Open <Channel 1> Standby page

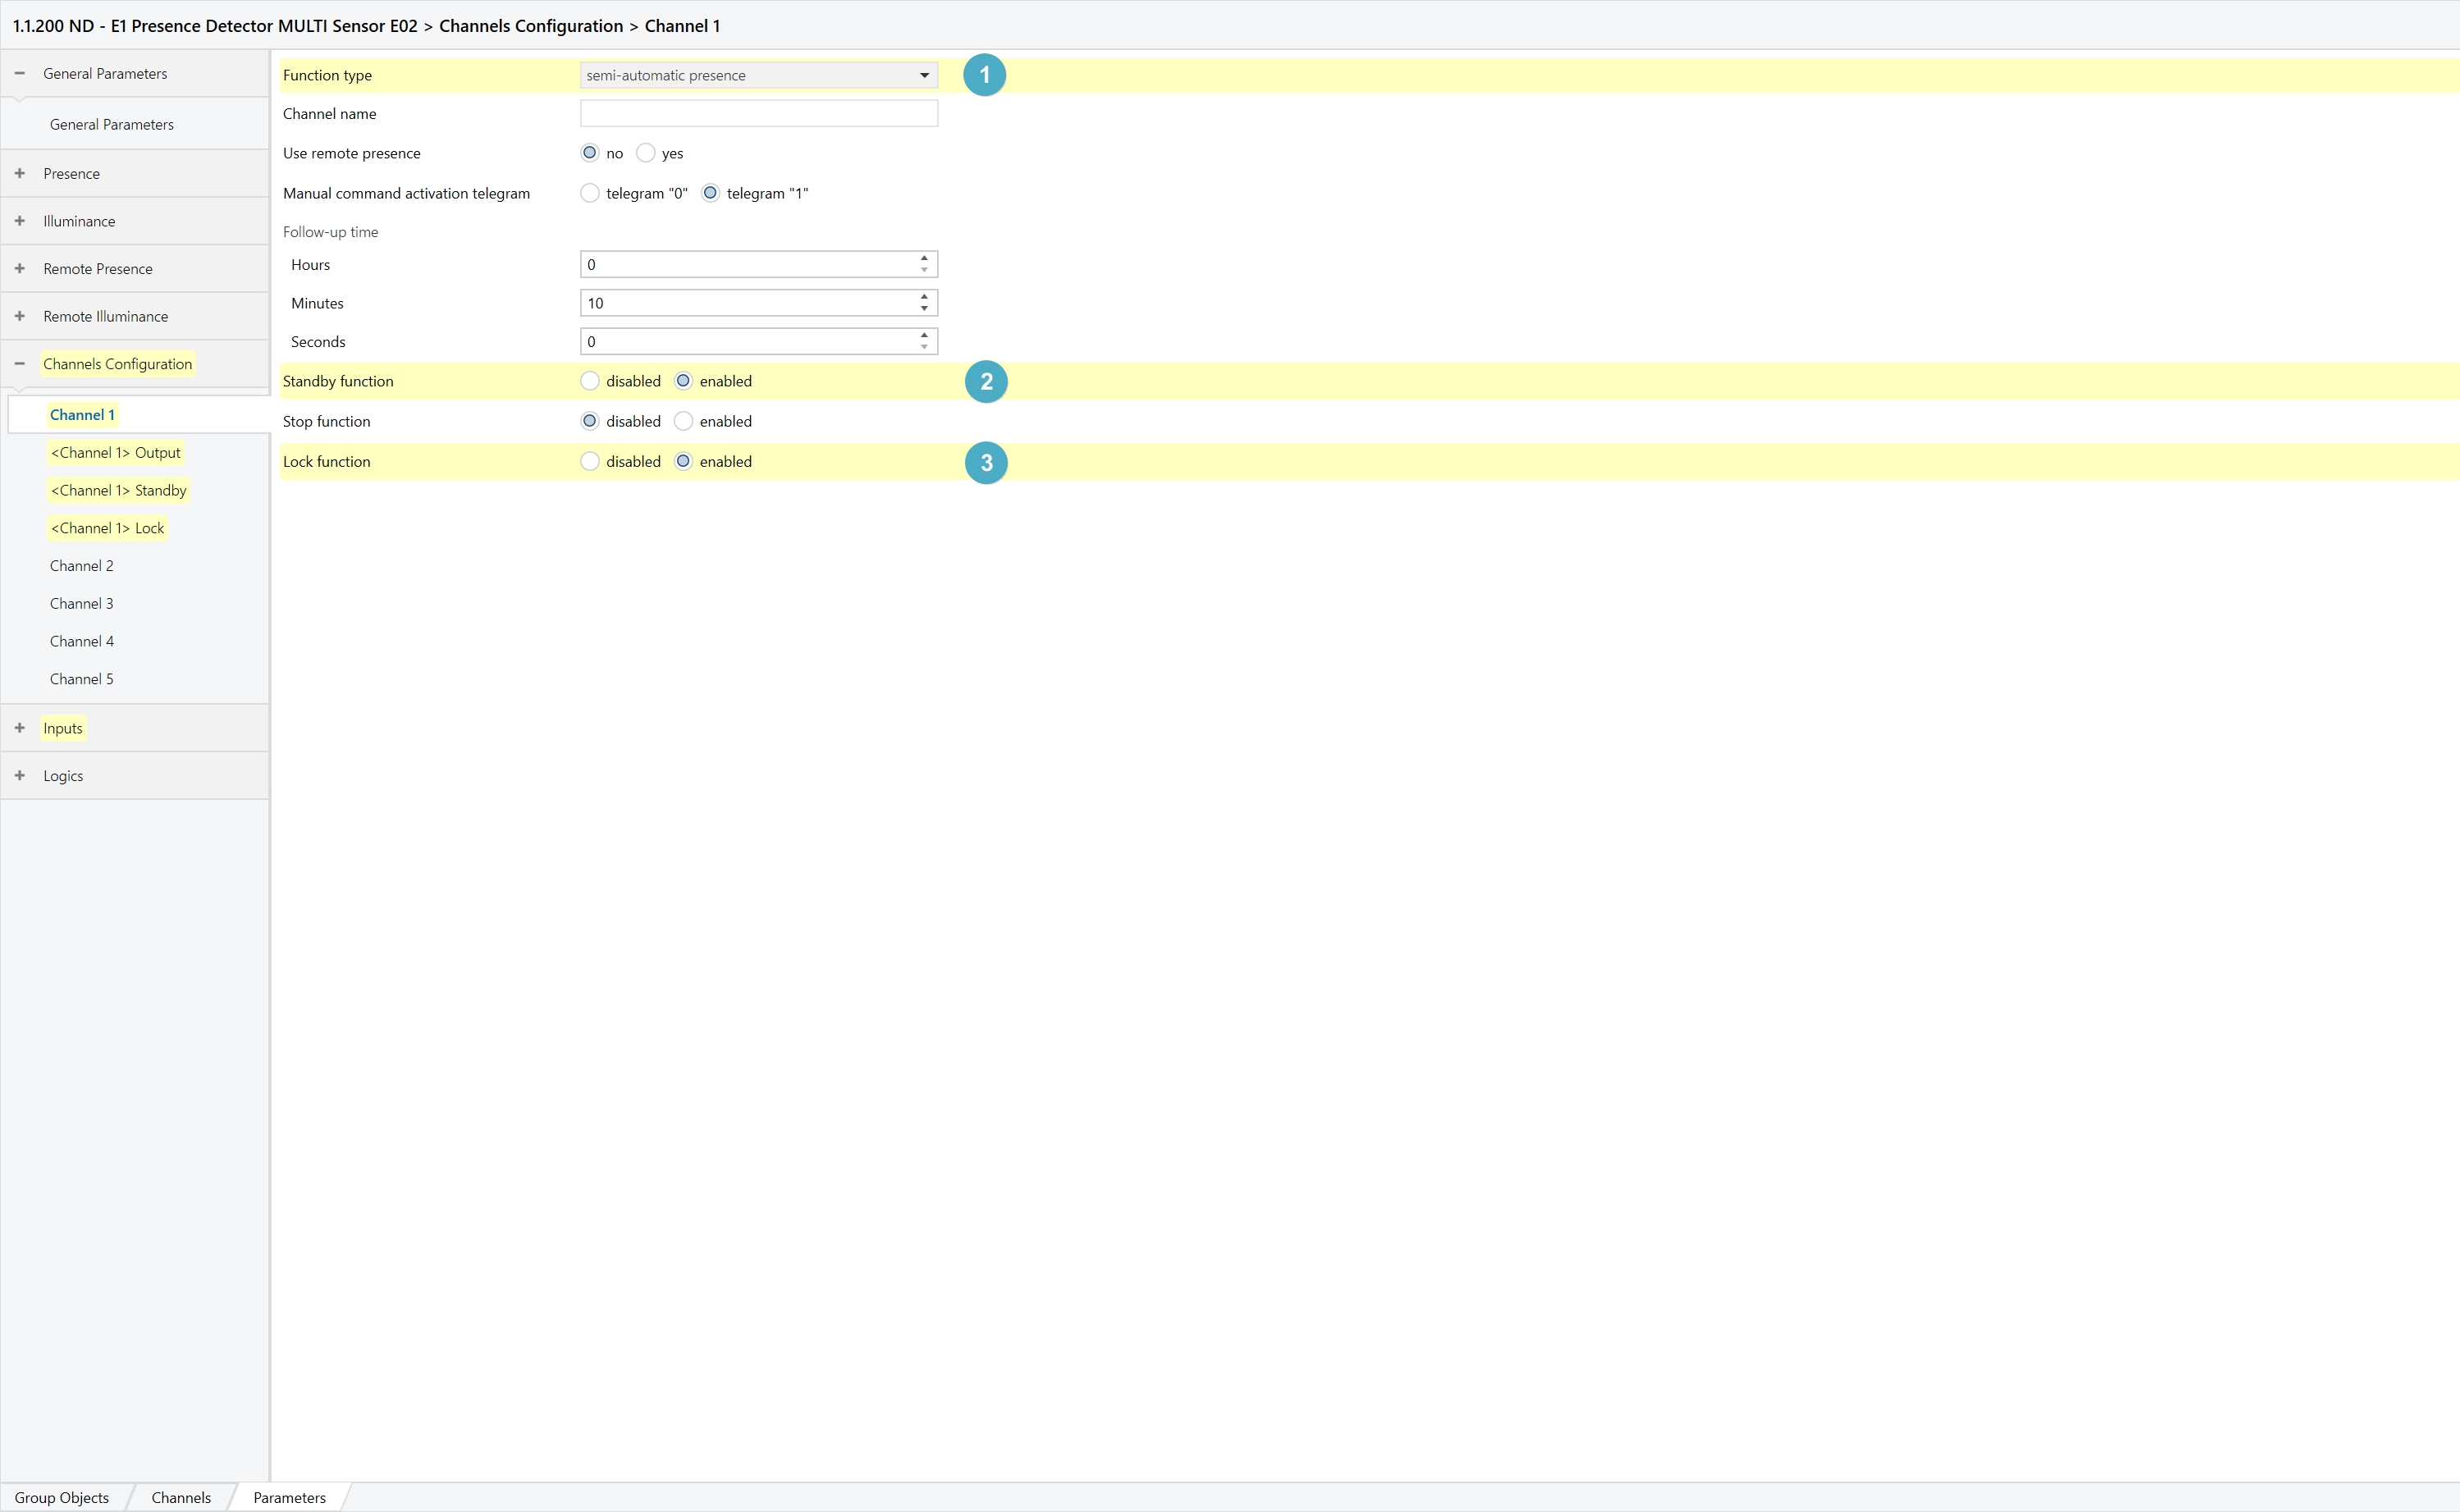(x=118, y=490)
